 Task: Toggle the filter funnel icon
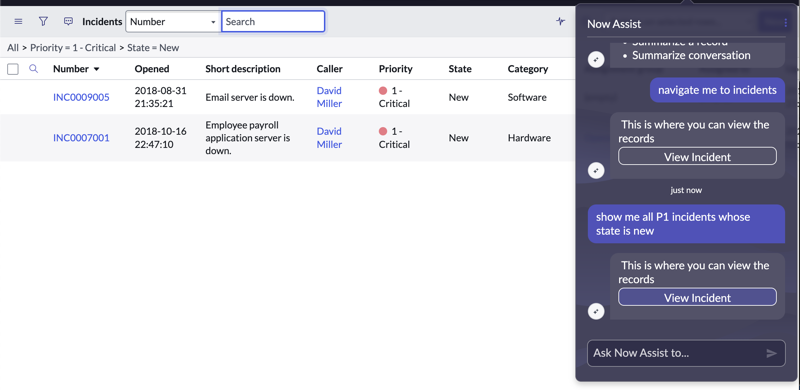coord(43,21)
